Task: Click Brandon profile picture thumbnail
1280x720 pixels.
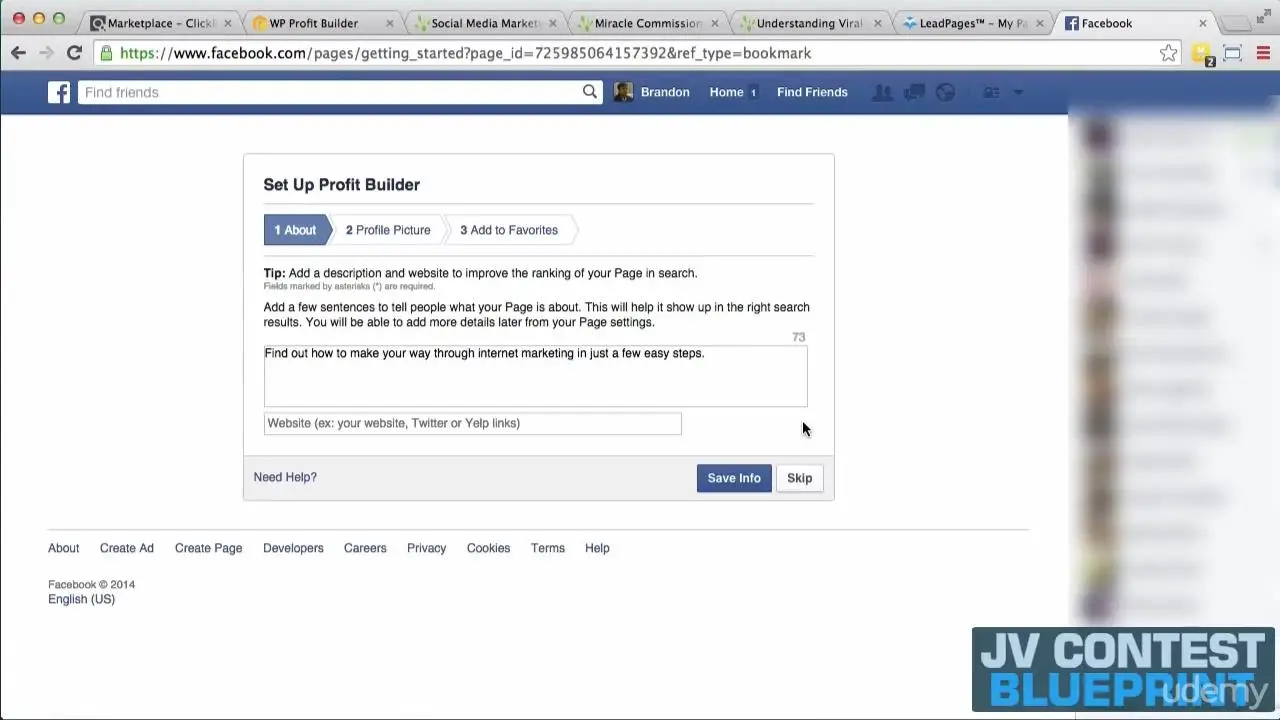Action: 623,92
